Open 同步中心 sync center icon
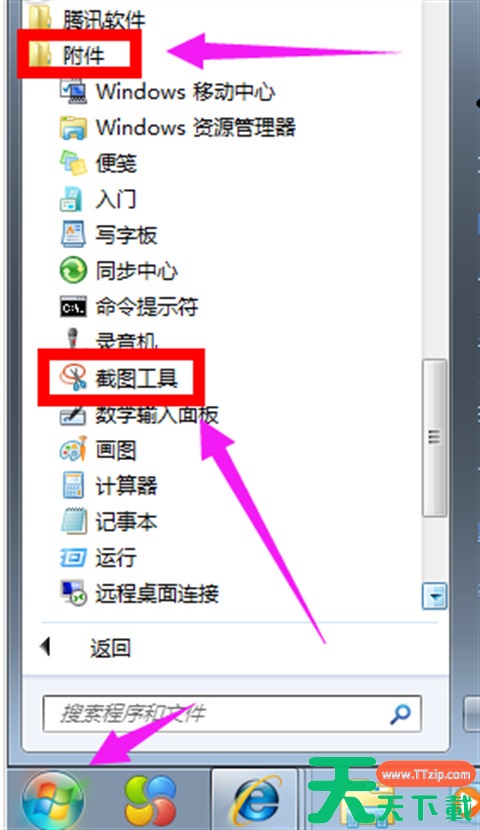Screen dimensions: 480x830 click(x=73, y=270)
